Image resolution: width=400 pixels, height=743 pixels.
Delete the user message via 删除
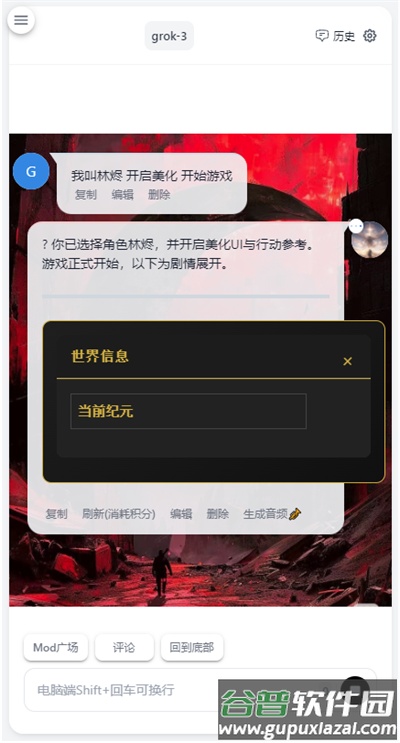click(159, 195)
